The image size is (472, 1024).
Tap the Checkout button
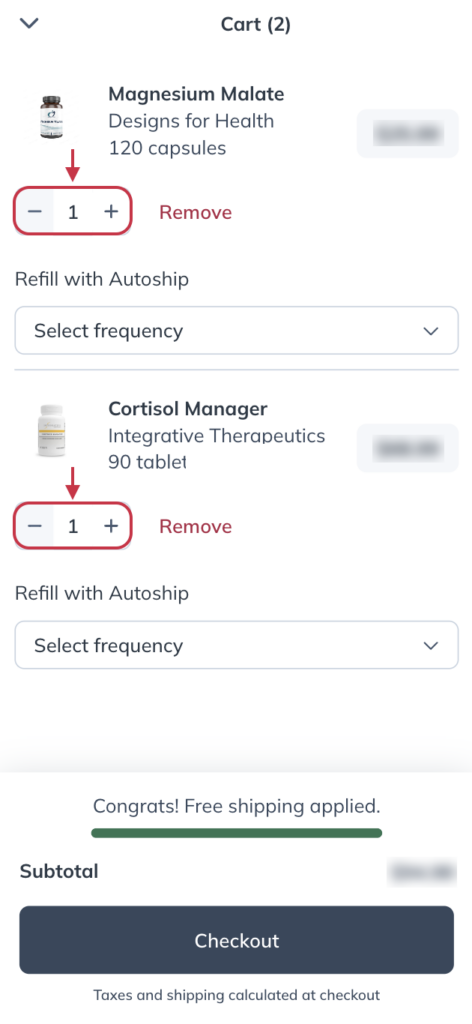236,940
